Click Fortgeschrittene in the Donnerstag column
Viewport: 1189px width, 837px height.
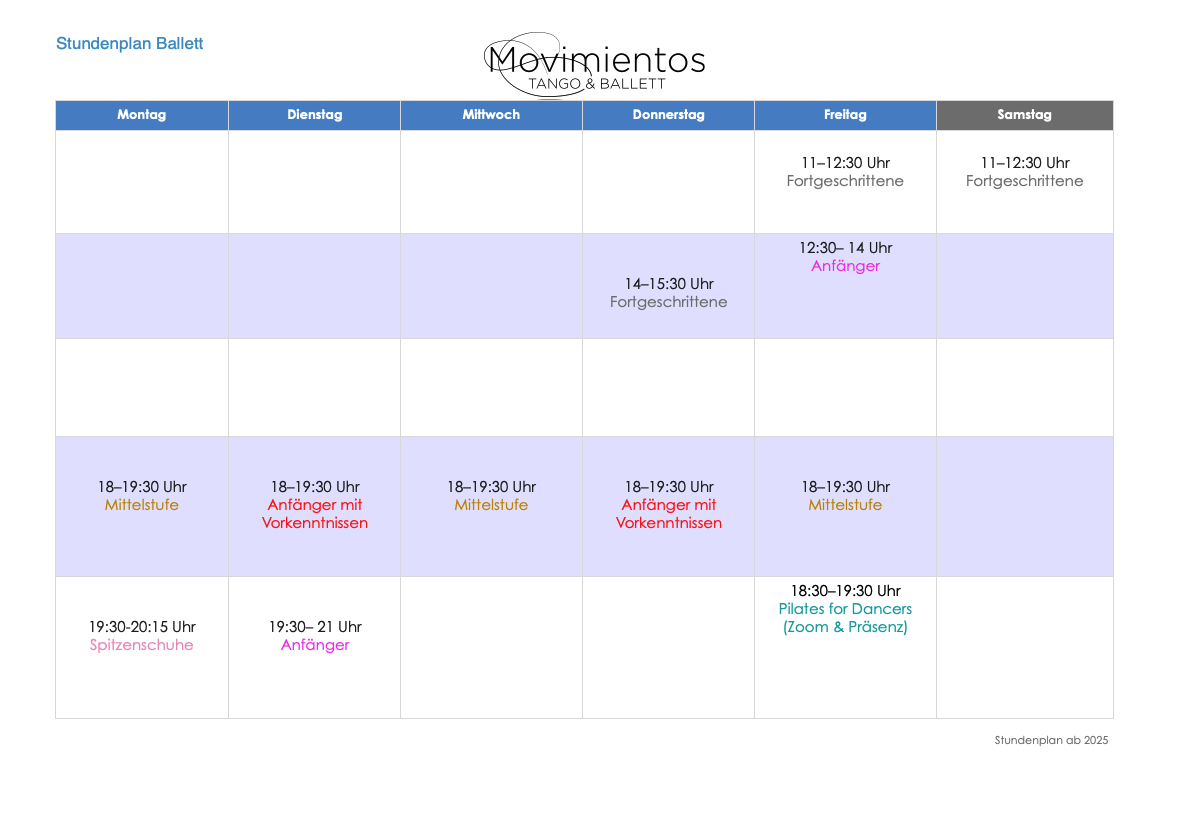[x=669, y=303]
